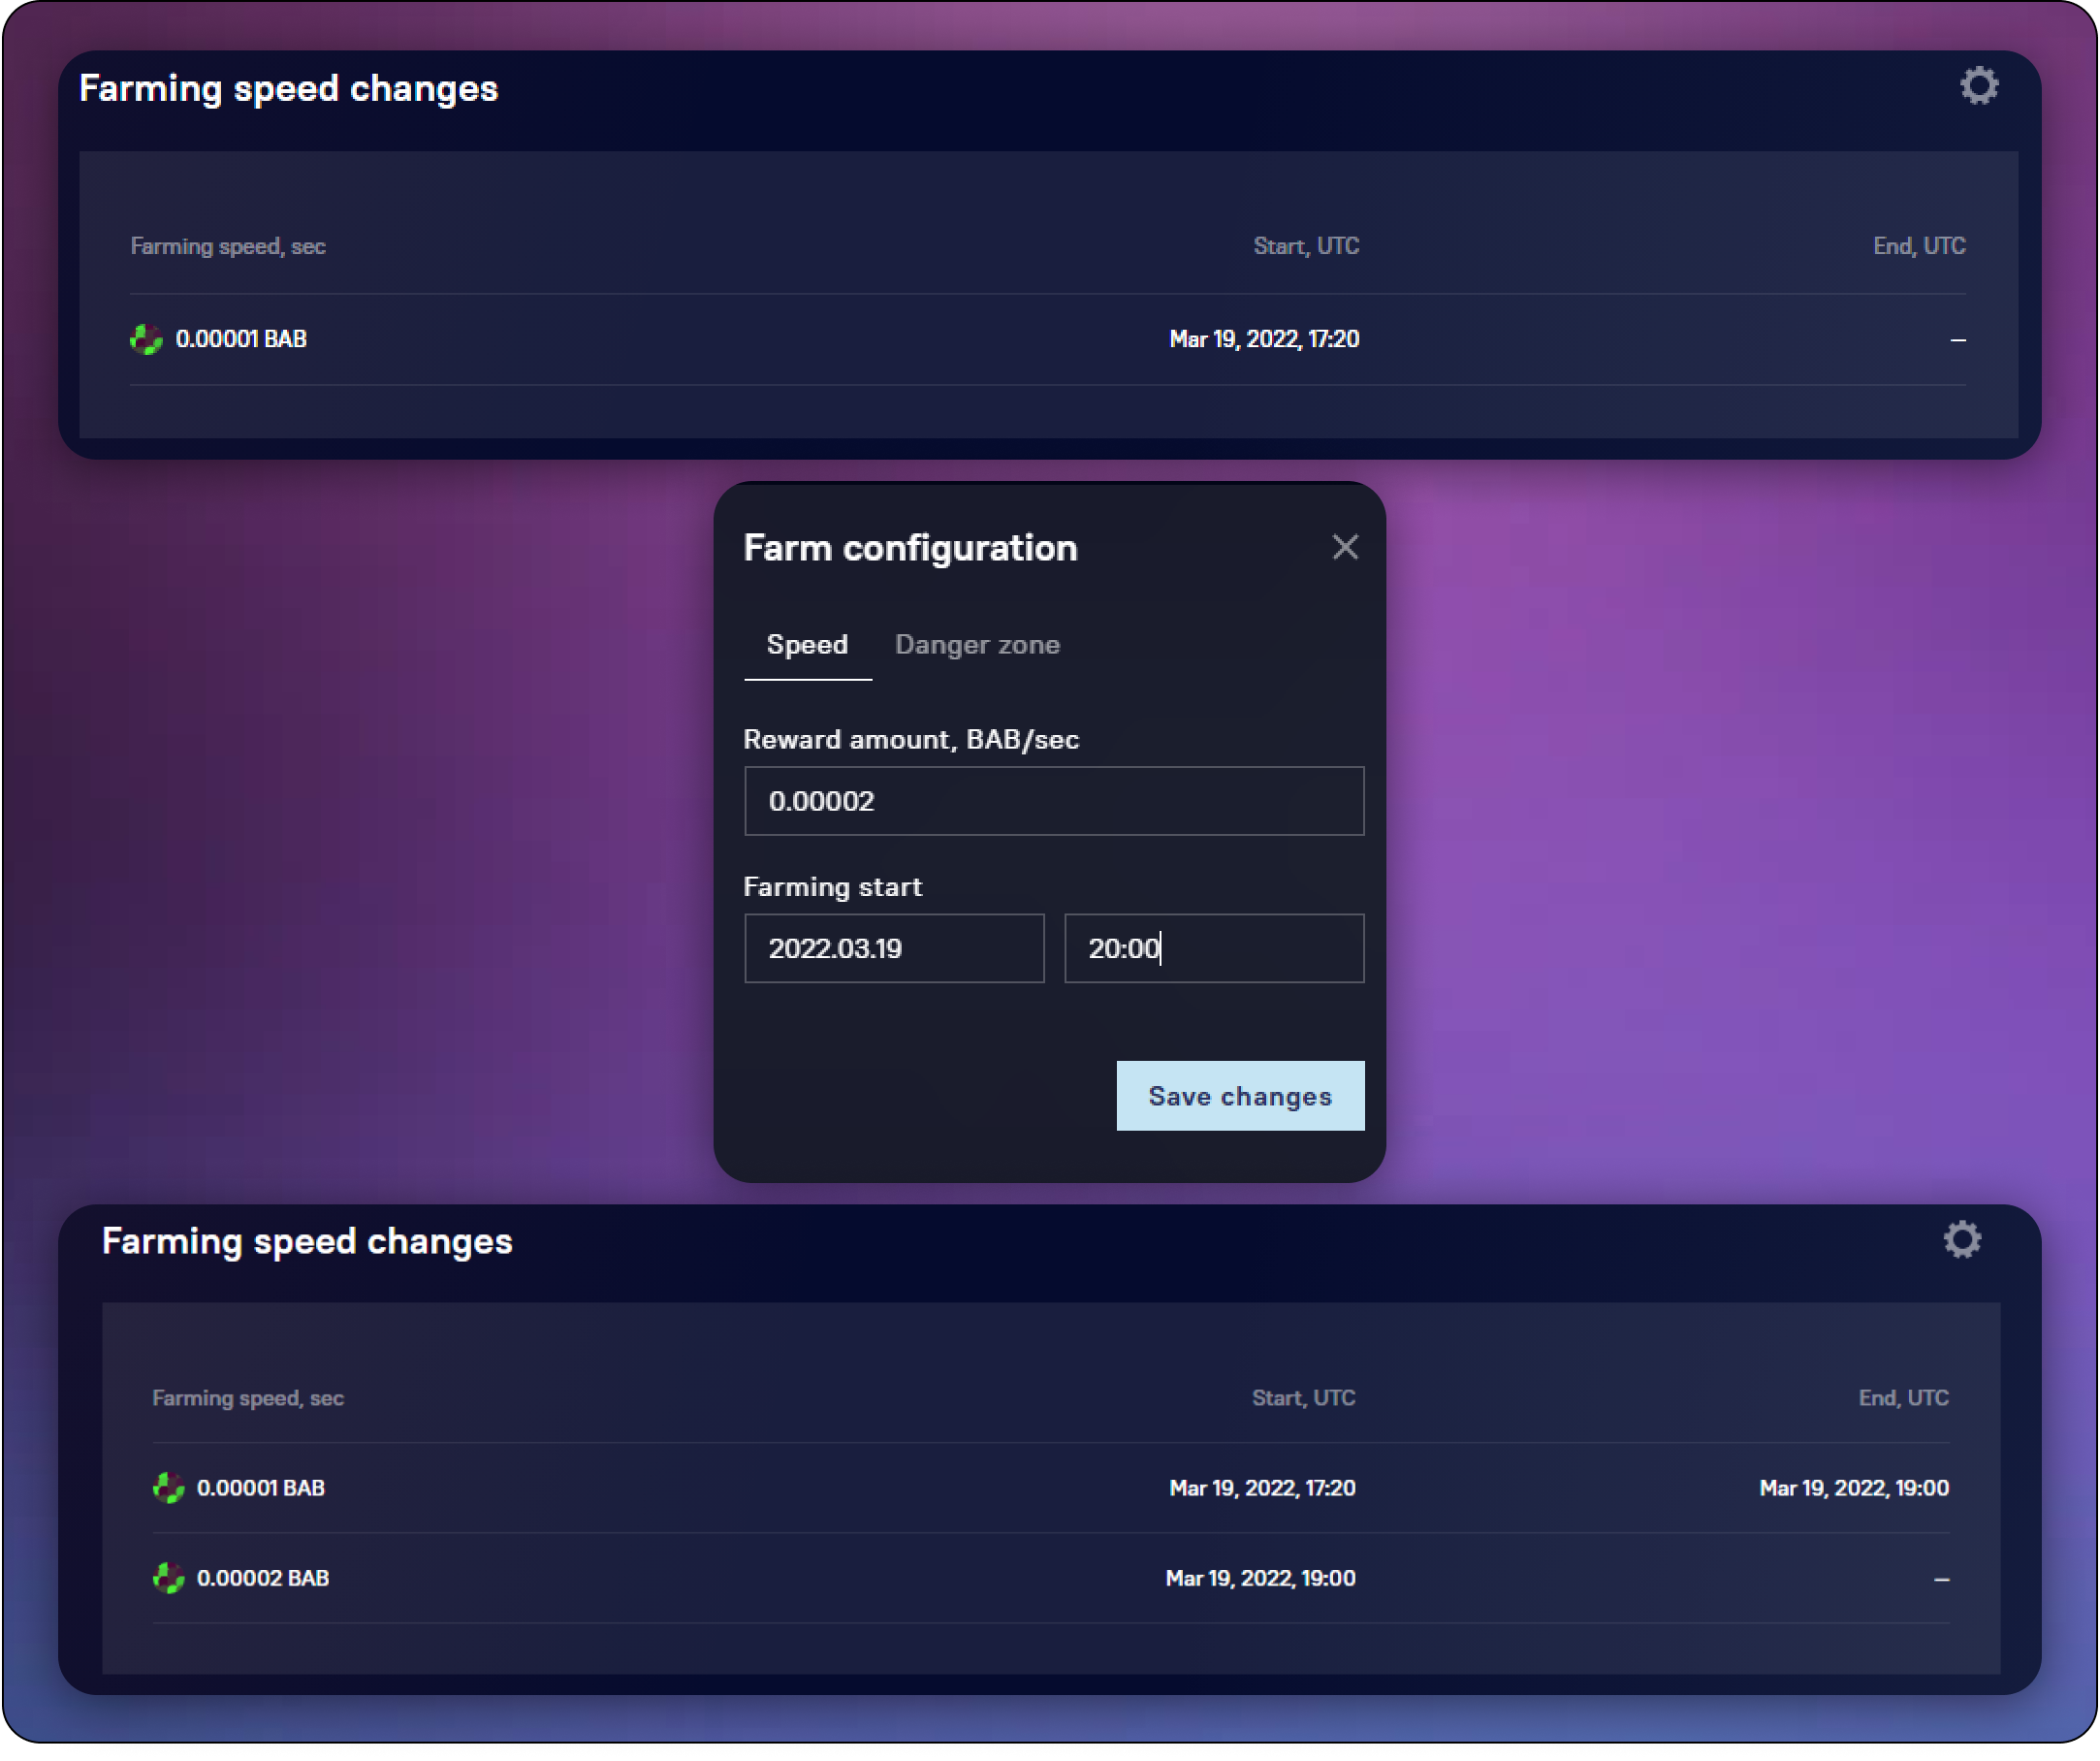Click Farm configuration dialog title

click(910, 548)
